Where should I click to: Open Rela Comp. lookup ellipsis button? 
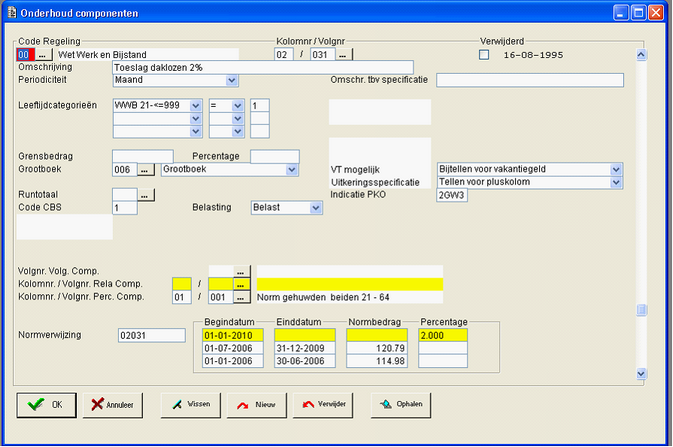242,284
